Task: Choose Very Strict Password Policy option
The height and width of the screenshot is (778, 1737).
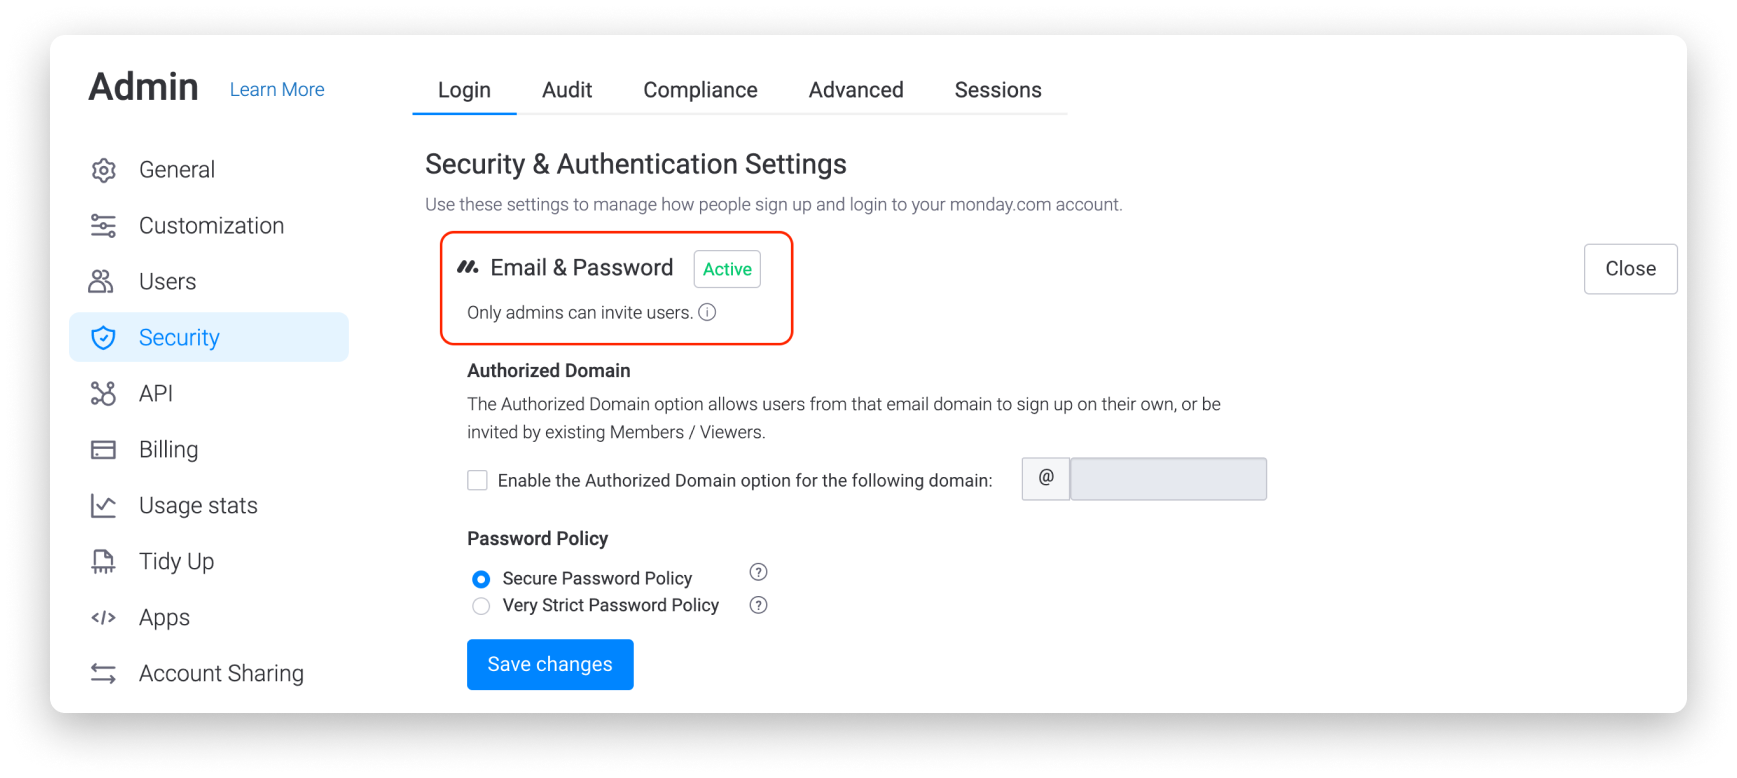Action: 481,606
